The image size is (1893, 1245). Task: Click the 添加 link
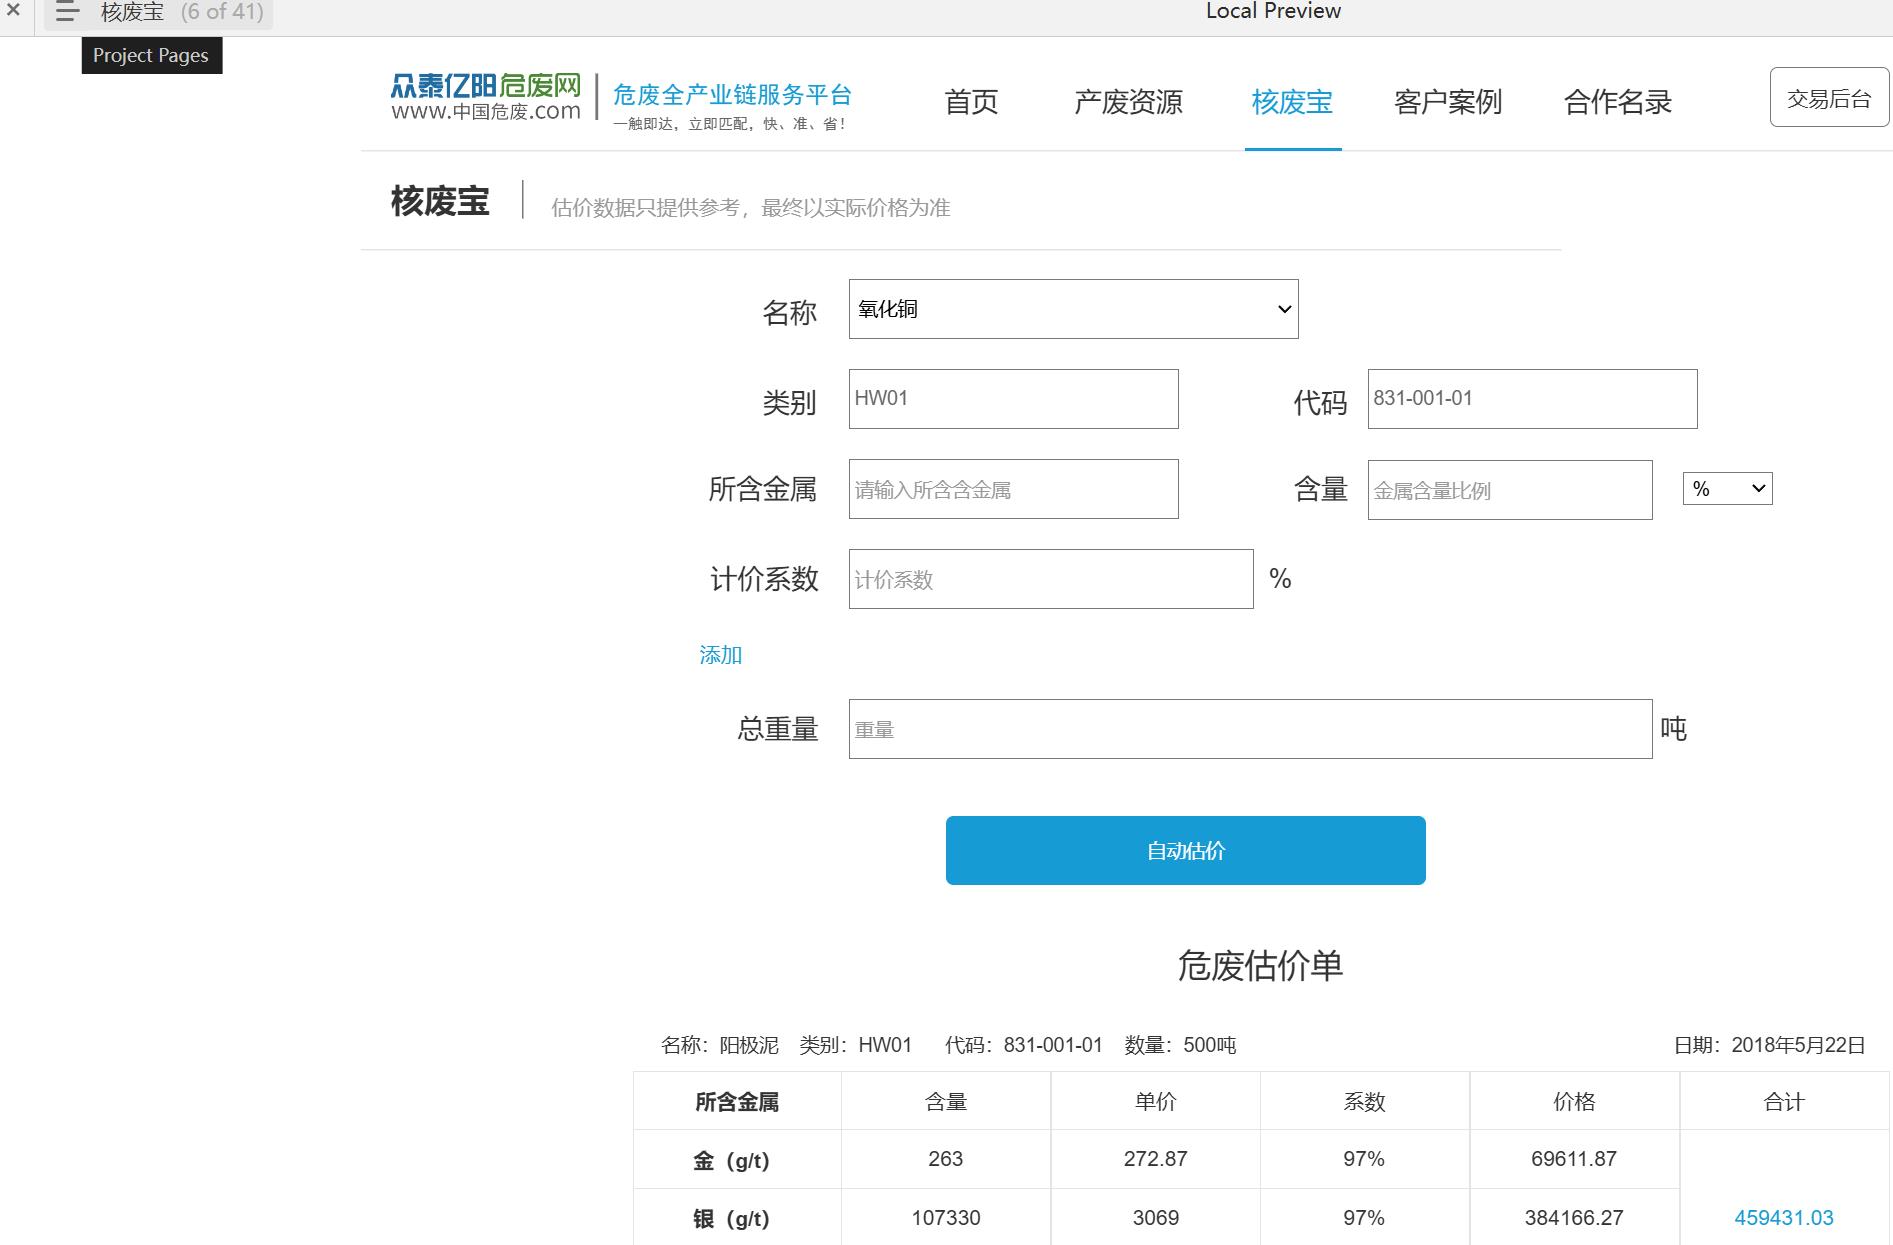pos(720,655)
